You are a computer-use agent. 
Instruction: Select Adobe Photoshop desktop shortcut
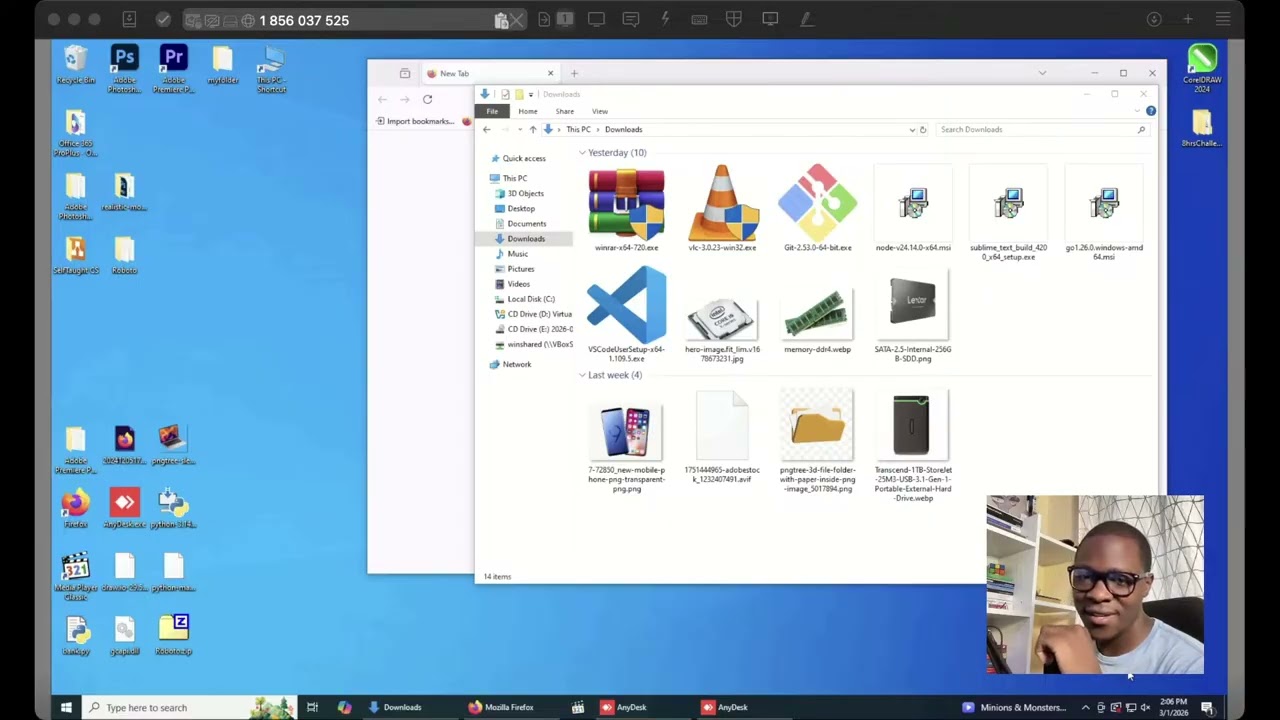click(x=124, y=69)
